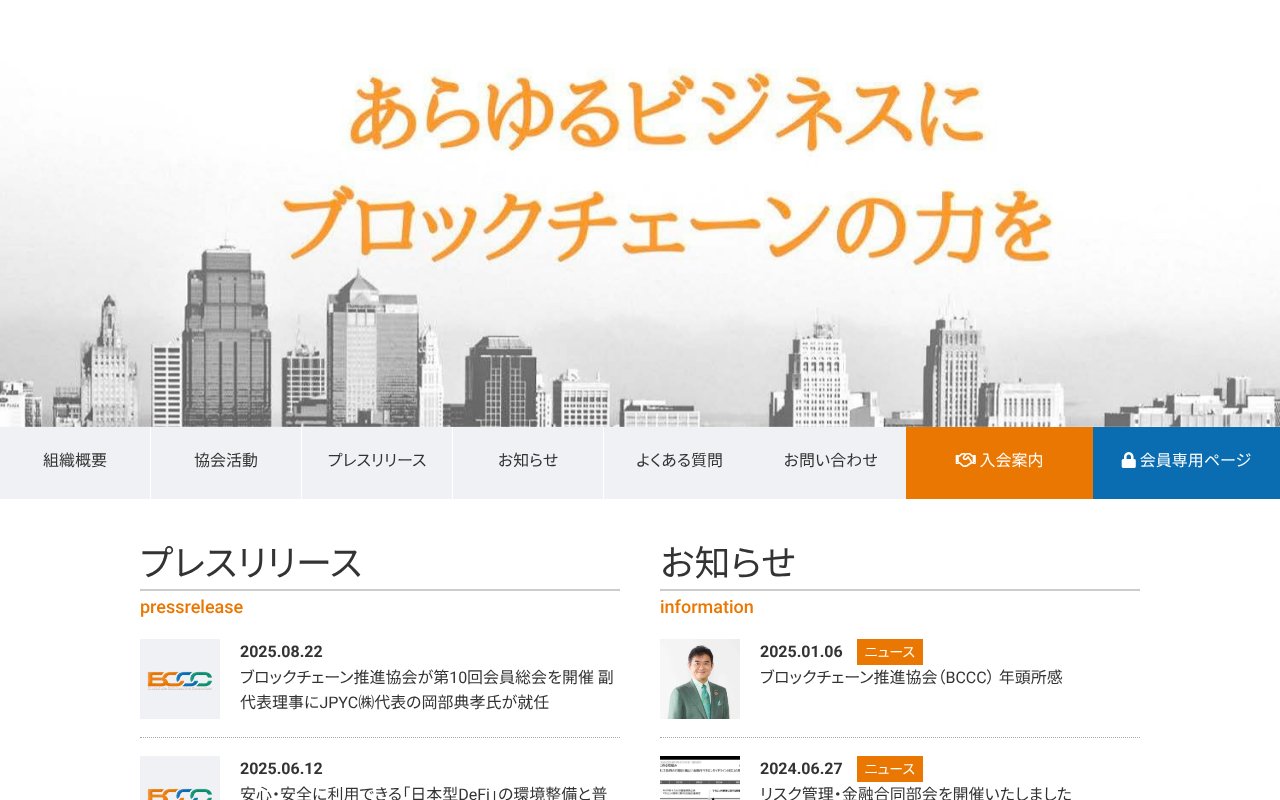The height and width of the screenshot is (800, 1280).
Task: Open the 協会活動 navigation menu item
Action: click(225, 461)
